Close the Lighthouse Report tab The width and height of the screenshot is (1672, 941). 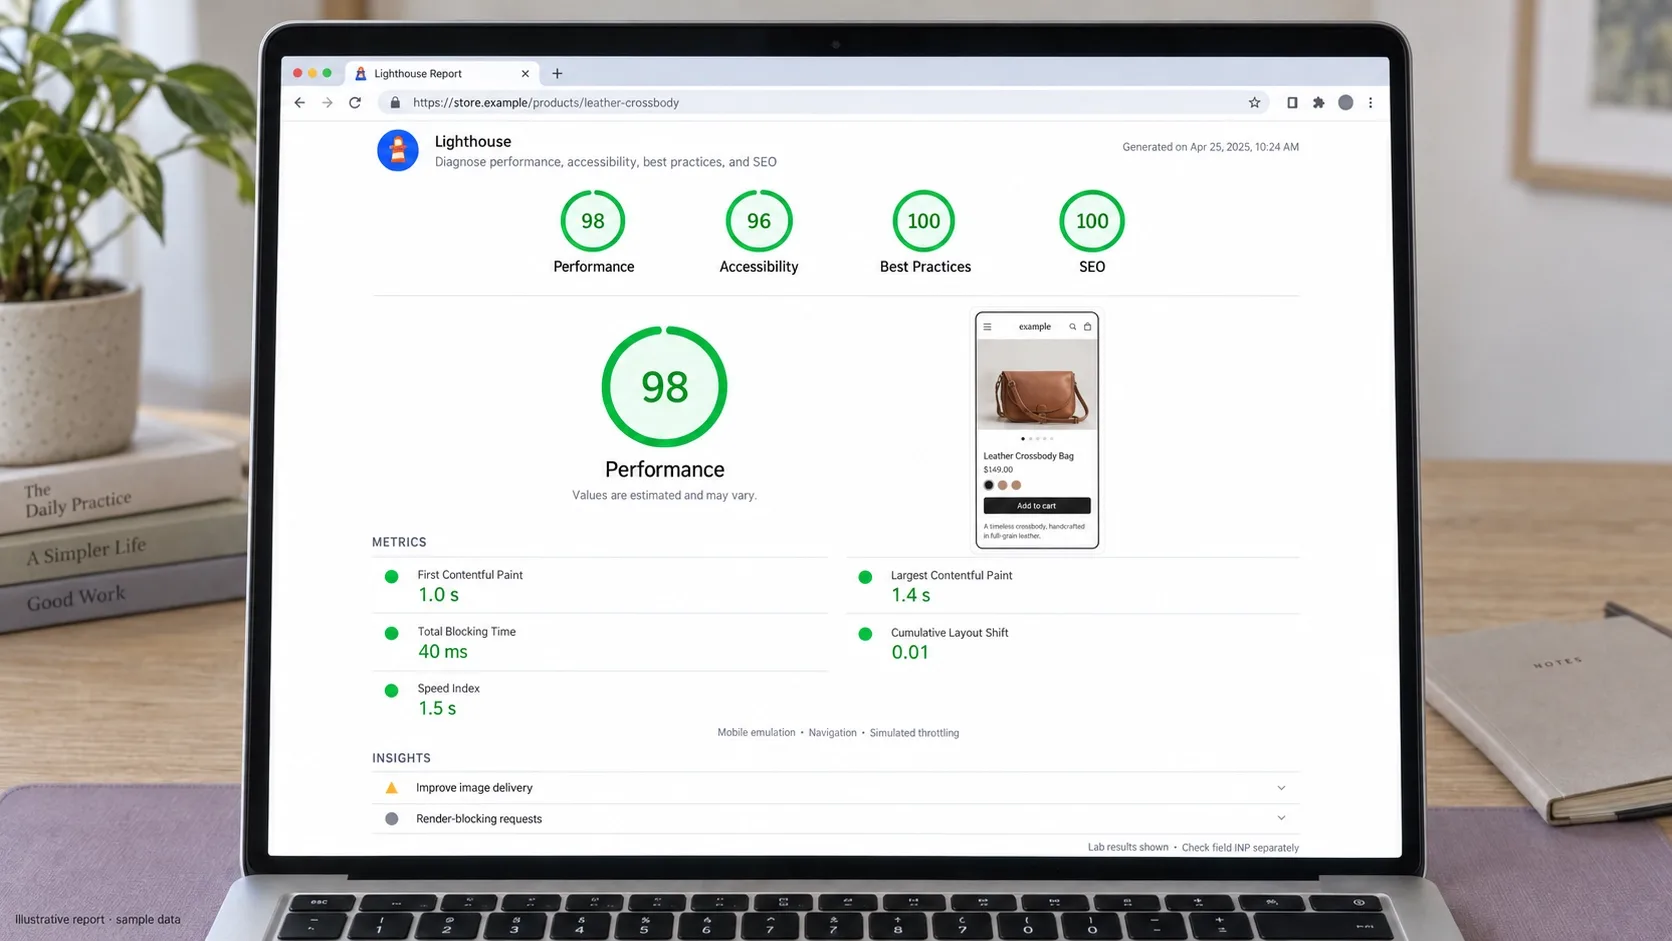pyautogui.click(x=525, y=73)
